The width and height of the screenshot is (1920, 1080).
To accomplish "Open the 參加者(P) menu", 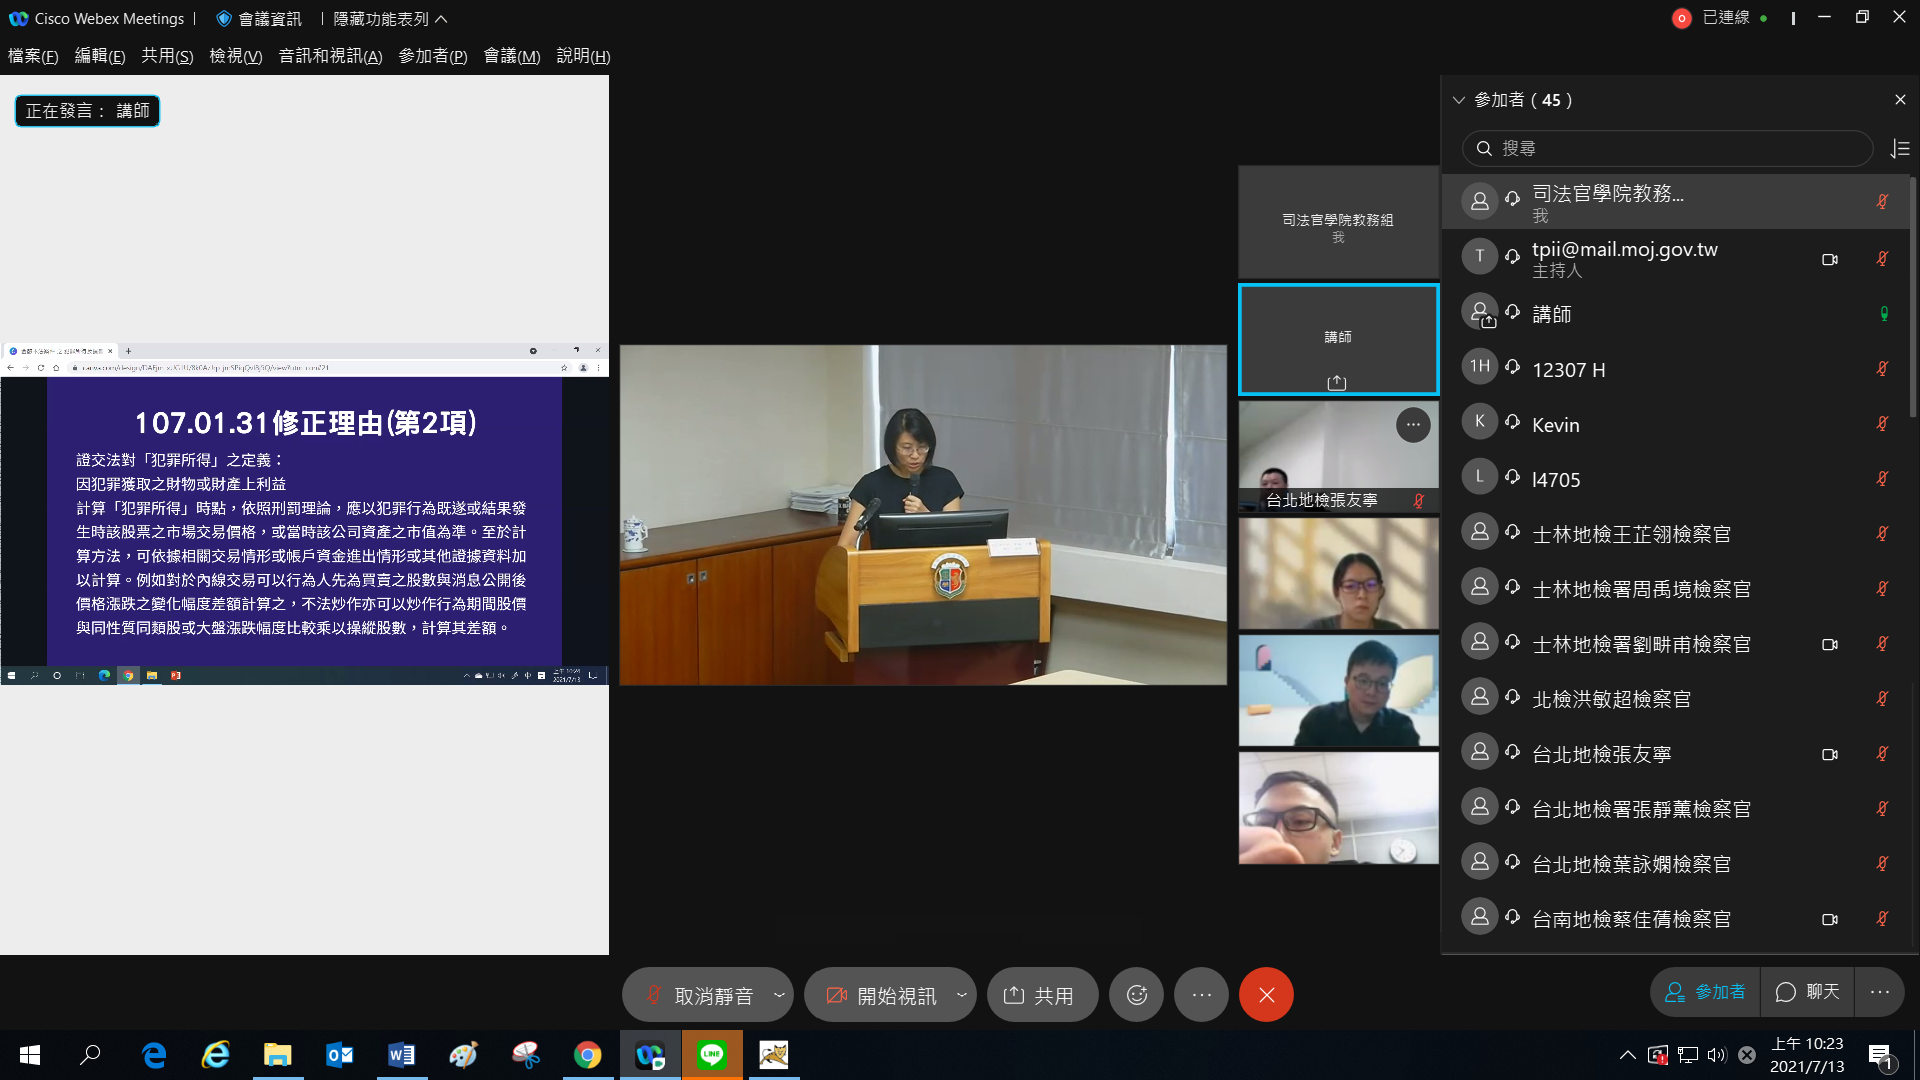I will coord(432,56).
